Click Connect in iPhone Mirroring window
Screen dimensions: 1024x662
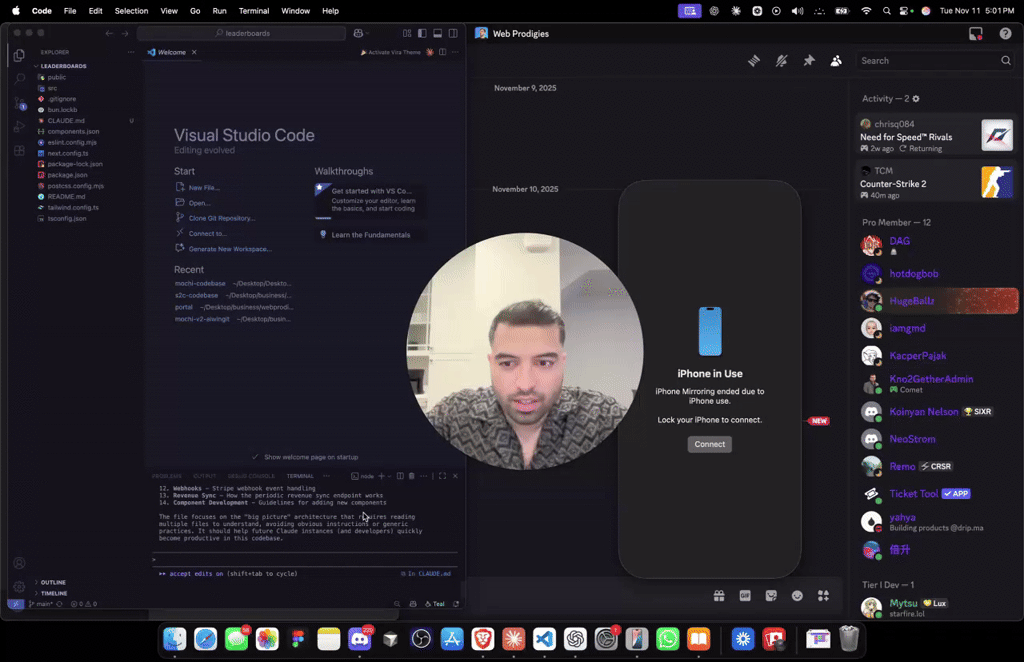click(x=709, y=444)
